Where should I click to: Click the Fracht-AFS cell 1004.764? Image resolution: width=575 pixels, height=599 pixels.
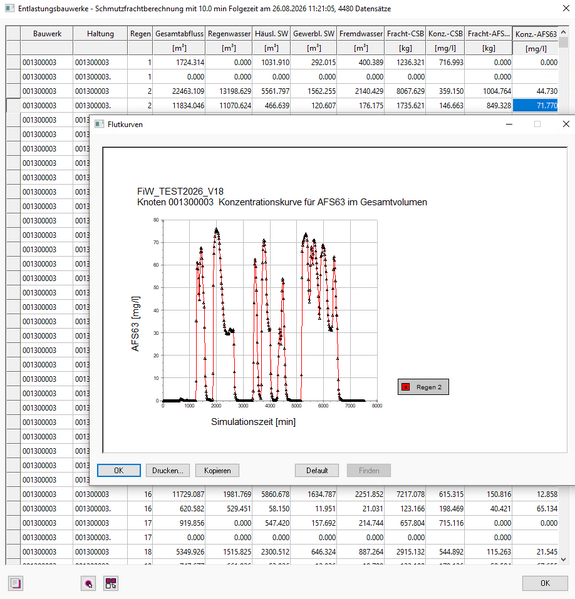point(489,91)
